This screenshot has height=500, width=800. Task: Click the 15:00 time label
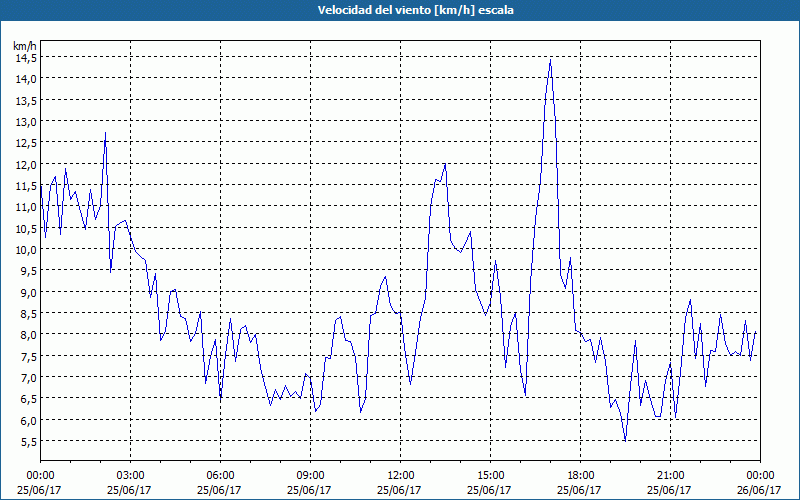[490, 476]
